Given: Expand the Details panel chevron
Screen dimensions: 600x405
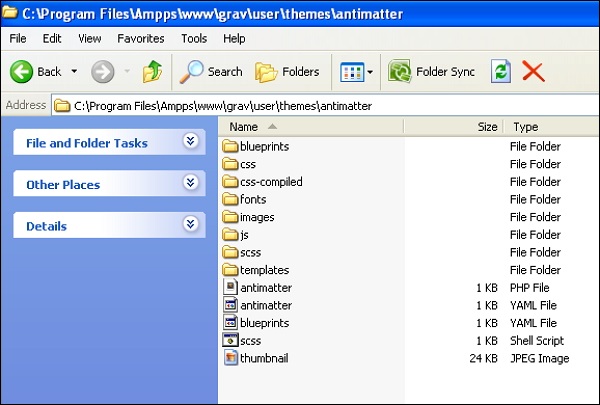Looking at the screenshot, I should point(190,225).
